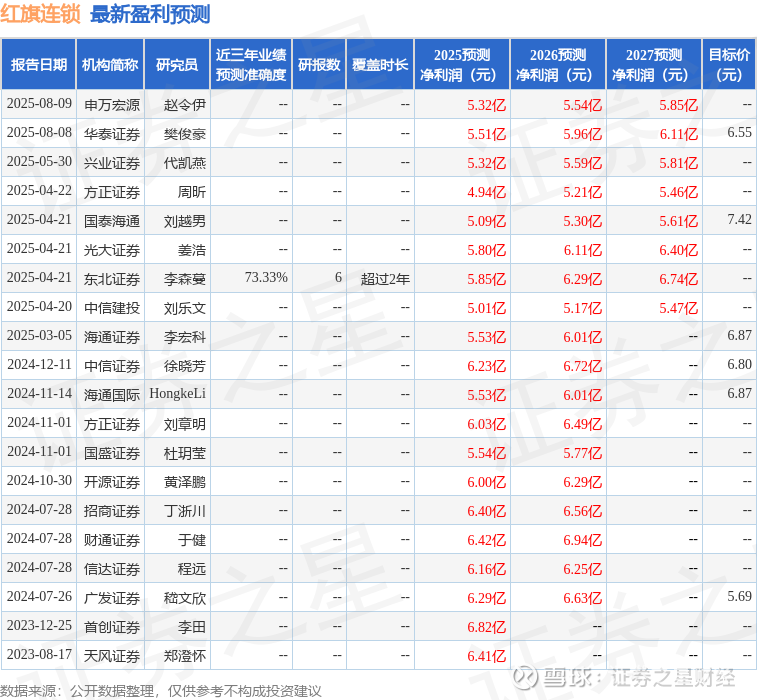Image resolution: width=757 pixels, height=700 pixels.
Task: Select the 中信建投 institution cell
Action: pyautogui.click(x=112, y=308)
